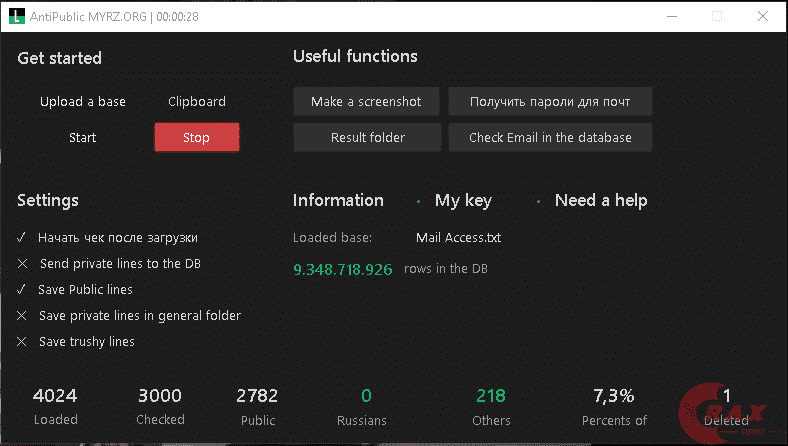Click the 2782 Public counter
Viewport: 788px width, 446px height.
click(x=257, y=396)
